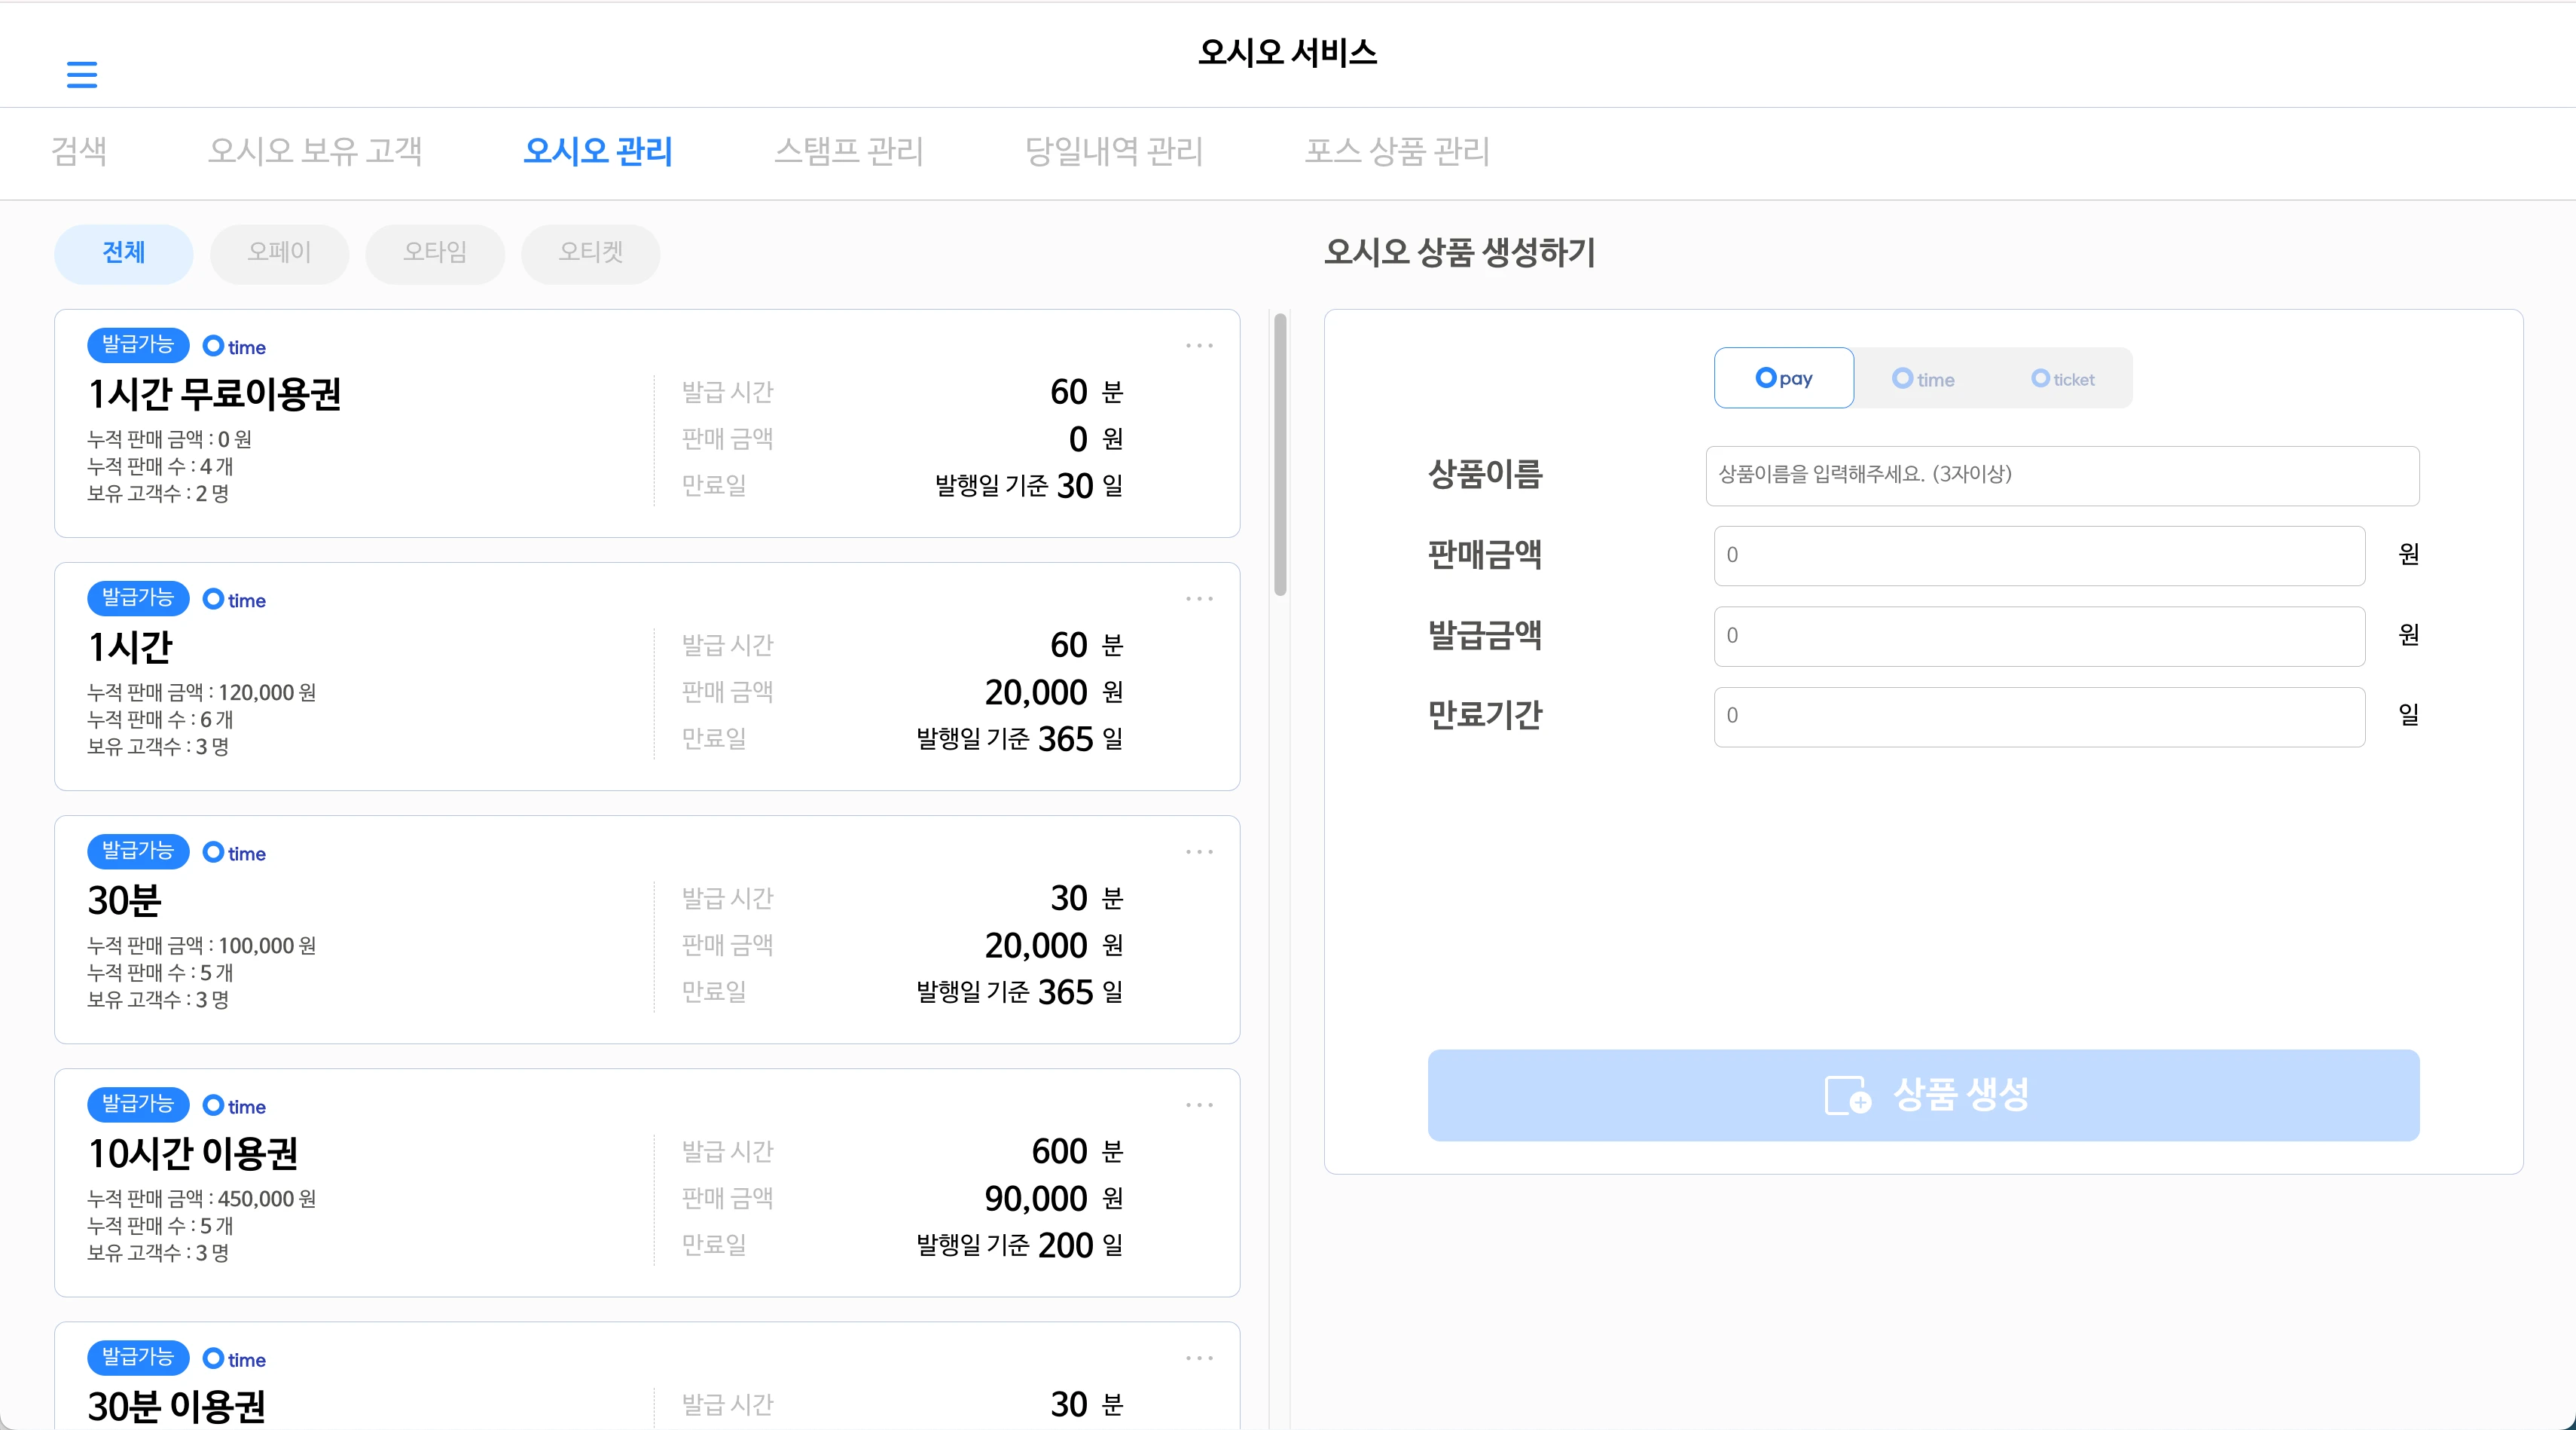This screenshot has width=2576, height=1430.
Task: Filter the list by 오페이
Action: tap(279, 254)
